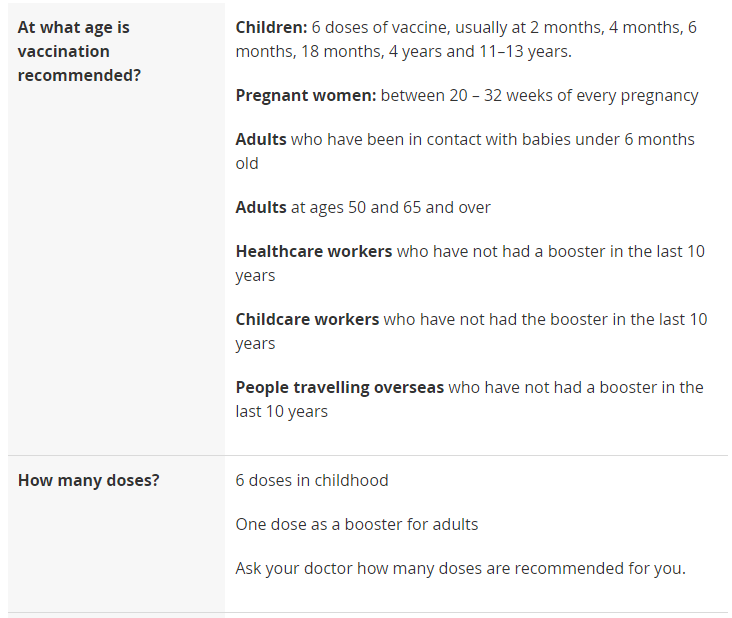Click 'Adults' before 'who have been in contact'

261,139
